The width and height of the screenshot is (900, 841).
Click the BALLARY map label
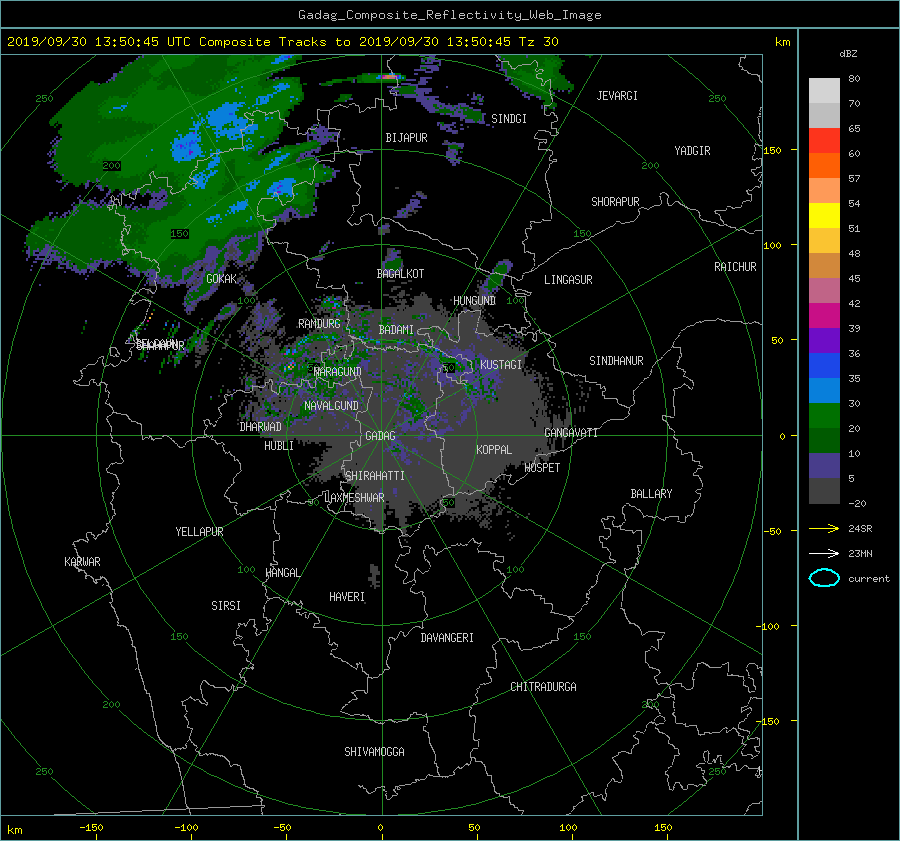point(651,494)
